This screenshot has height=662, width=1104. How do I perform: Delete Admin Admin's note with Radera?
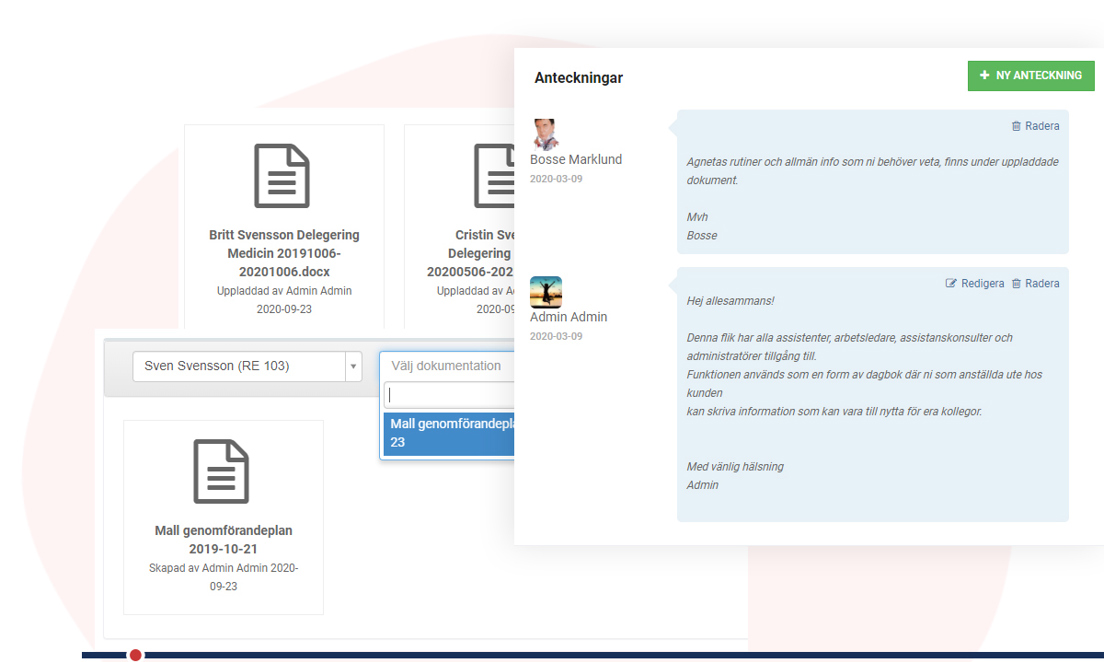[1035, 284]
